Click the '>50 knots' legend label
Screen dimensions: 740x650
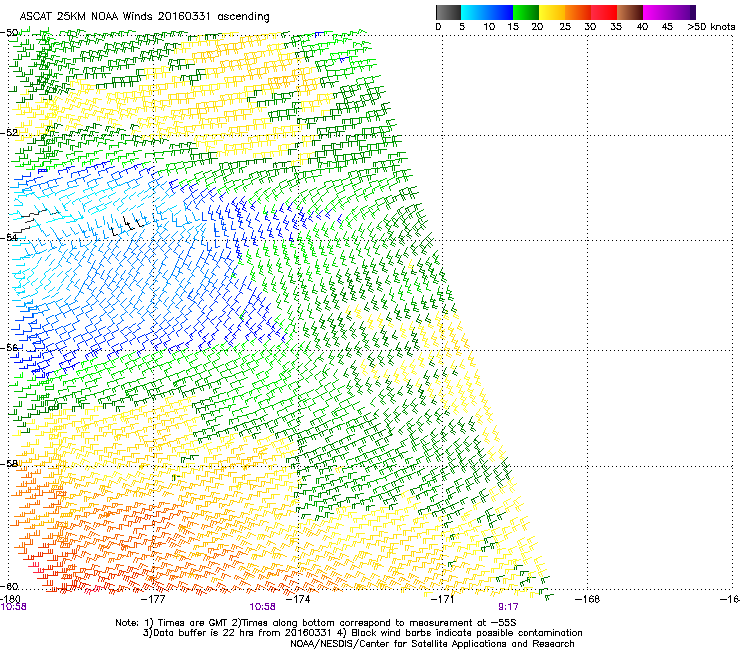click(x=711, y=27)
